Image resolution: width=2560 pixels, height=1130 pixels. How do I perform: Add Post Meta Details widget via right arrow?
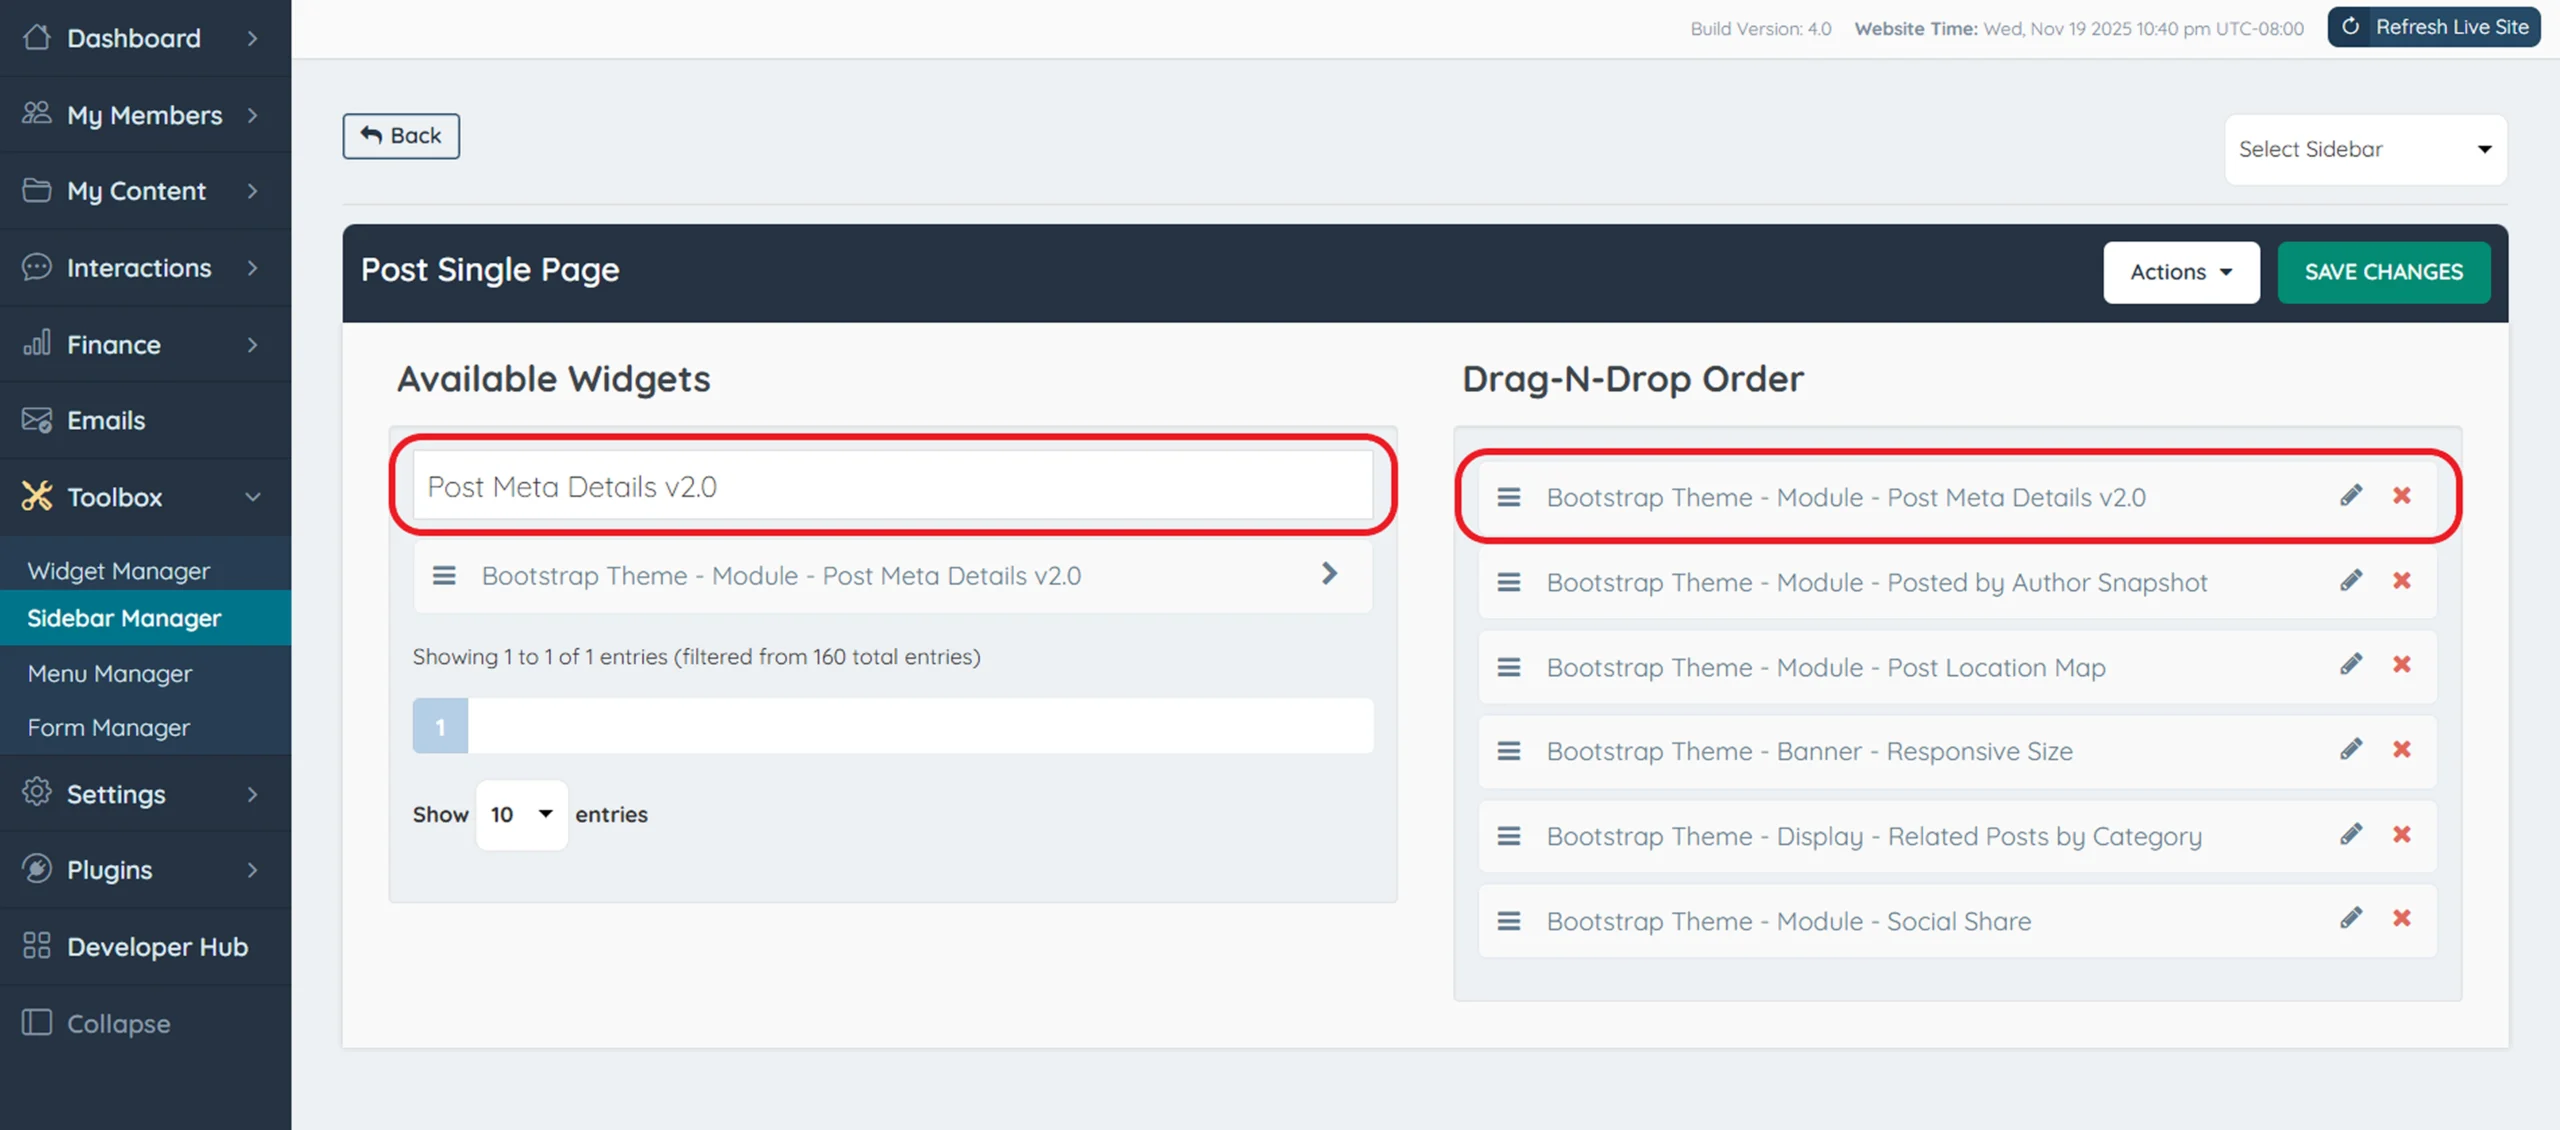pos(1329,574)
